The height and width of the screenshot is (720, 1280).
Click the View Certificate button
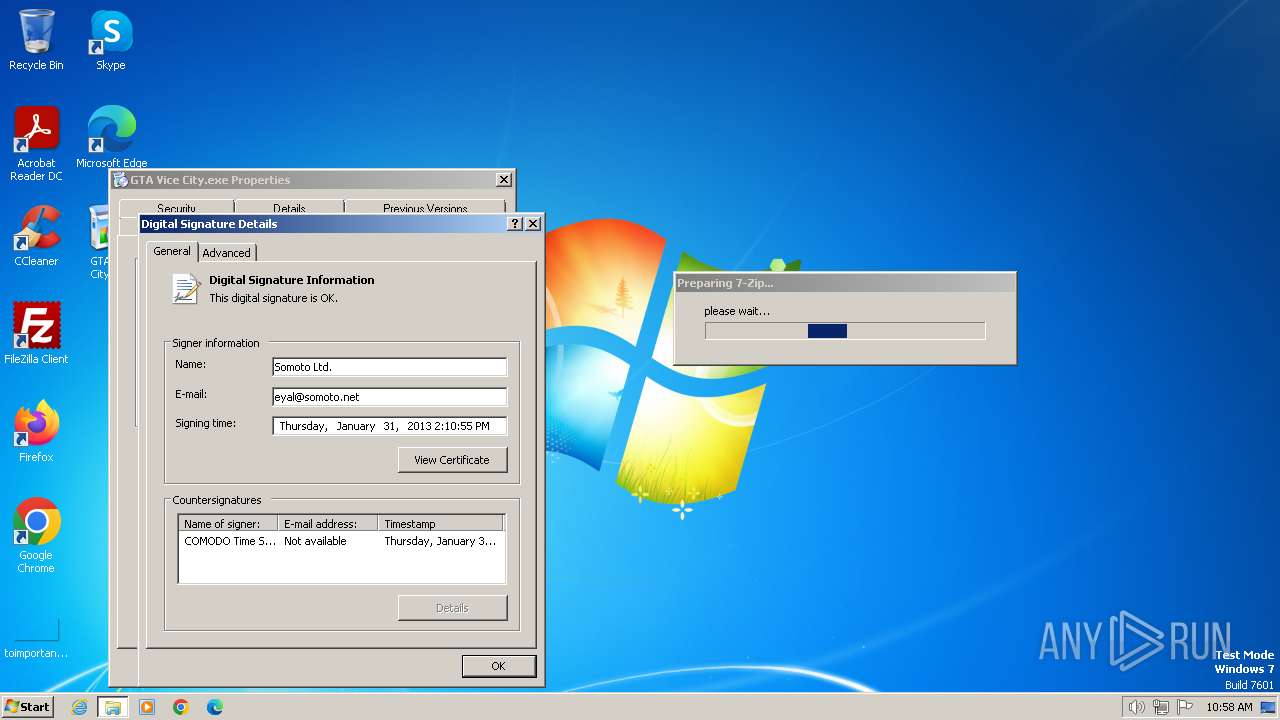pos(452,460)
